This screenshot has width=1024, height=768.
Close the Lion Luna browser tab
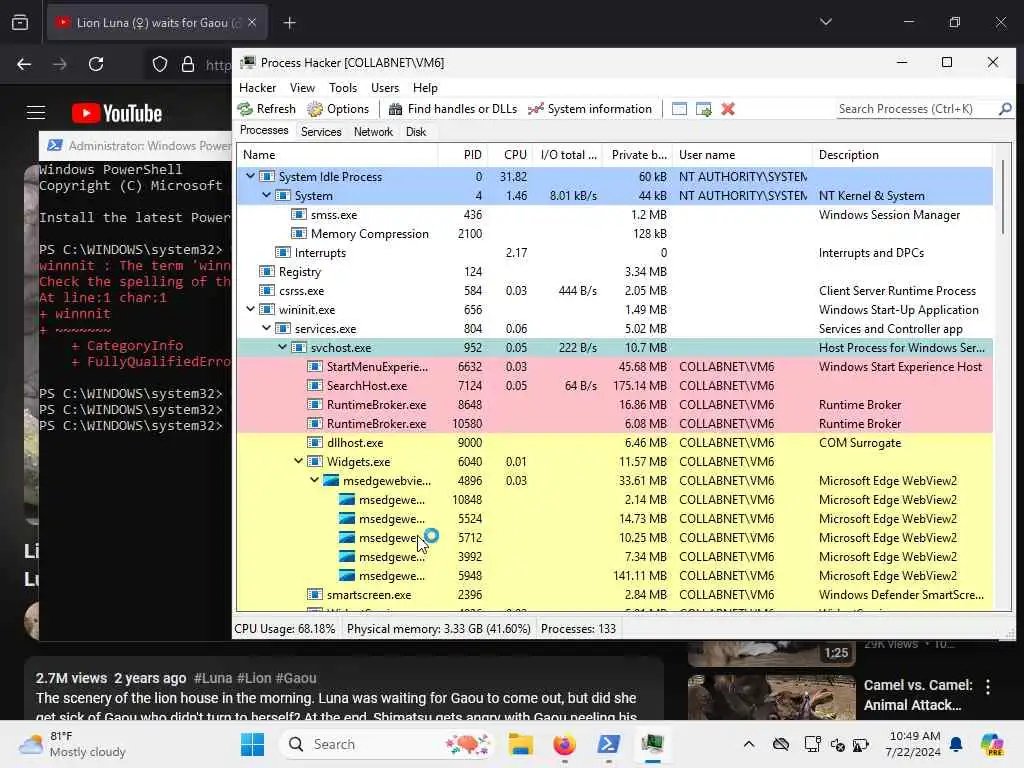(252, 22)
